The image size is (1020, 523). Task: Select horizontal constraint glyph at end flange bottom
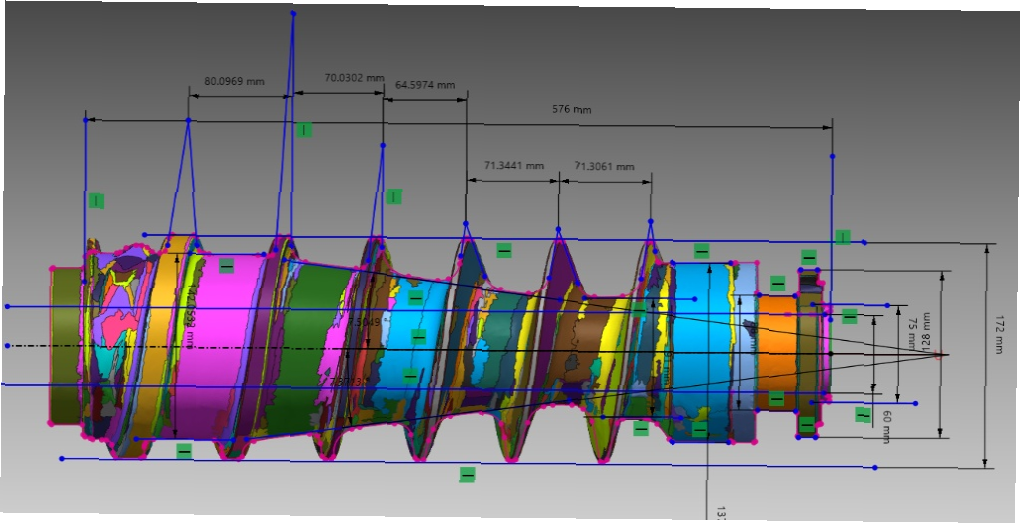[807, 425]
